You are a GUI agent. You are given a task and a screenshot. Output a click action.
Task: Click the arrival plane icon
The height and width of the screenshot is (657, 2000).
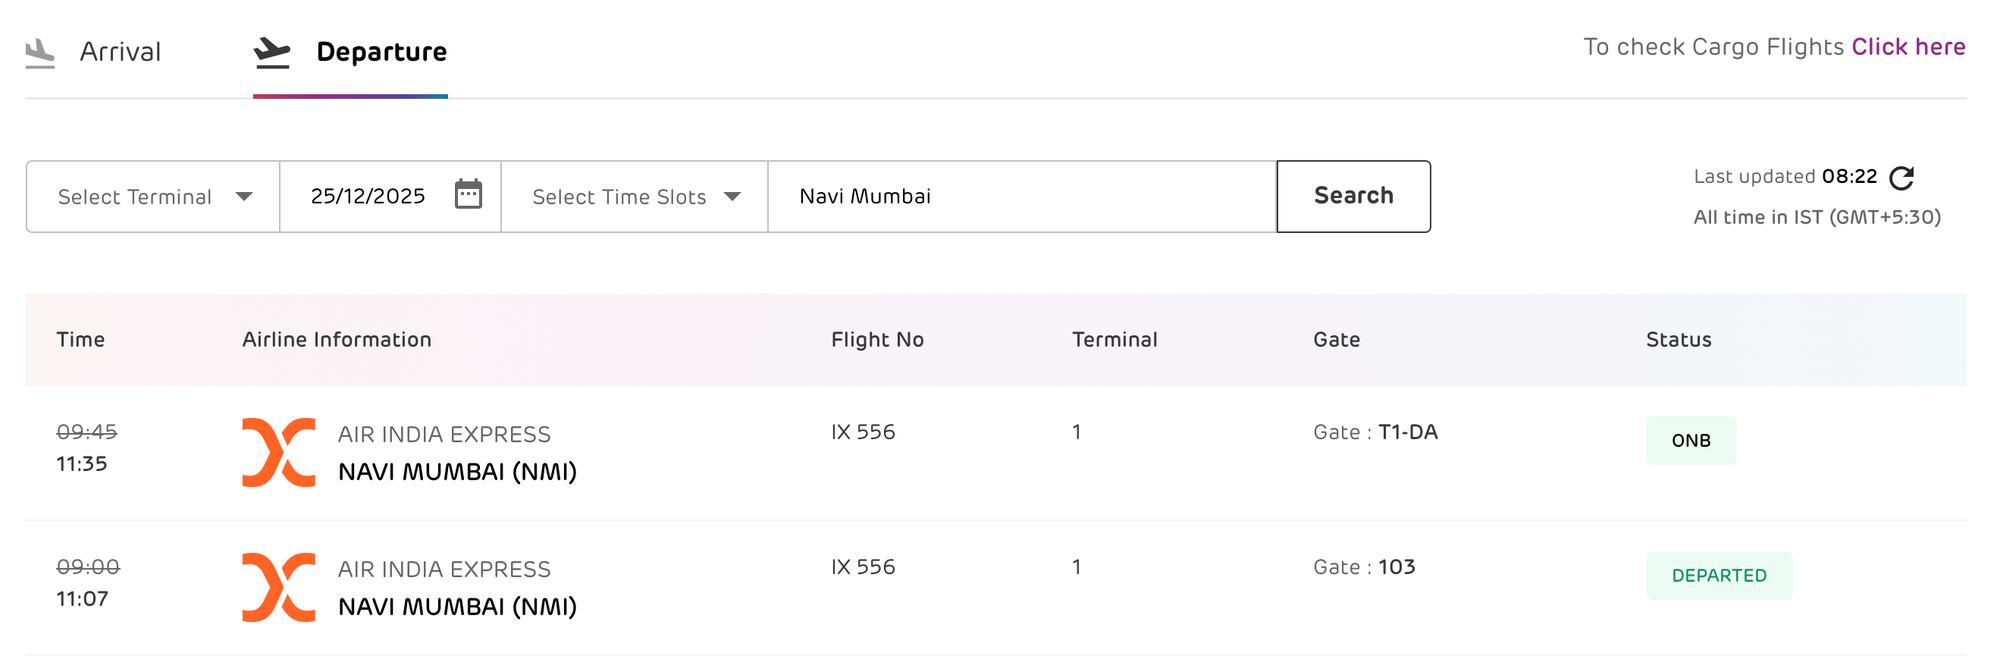[x=40, y=51]
